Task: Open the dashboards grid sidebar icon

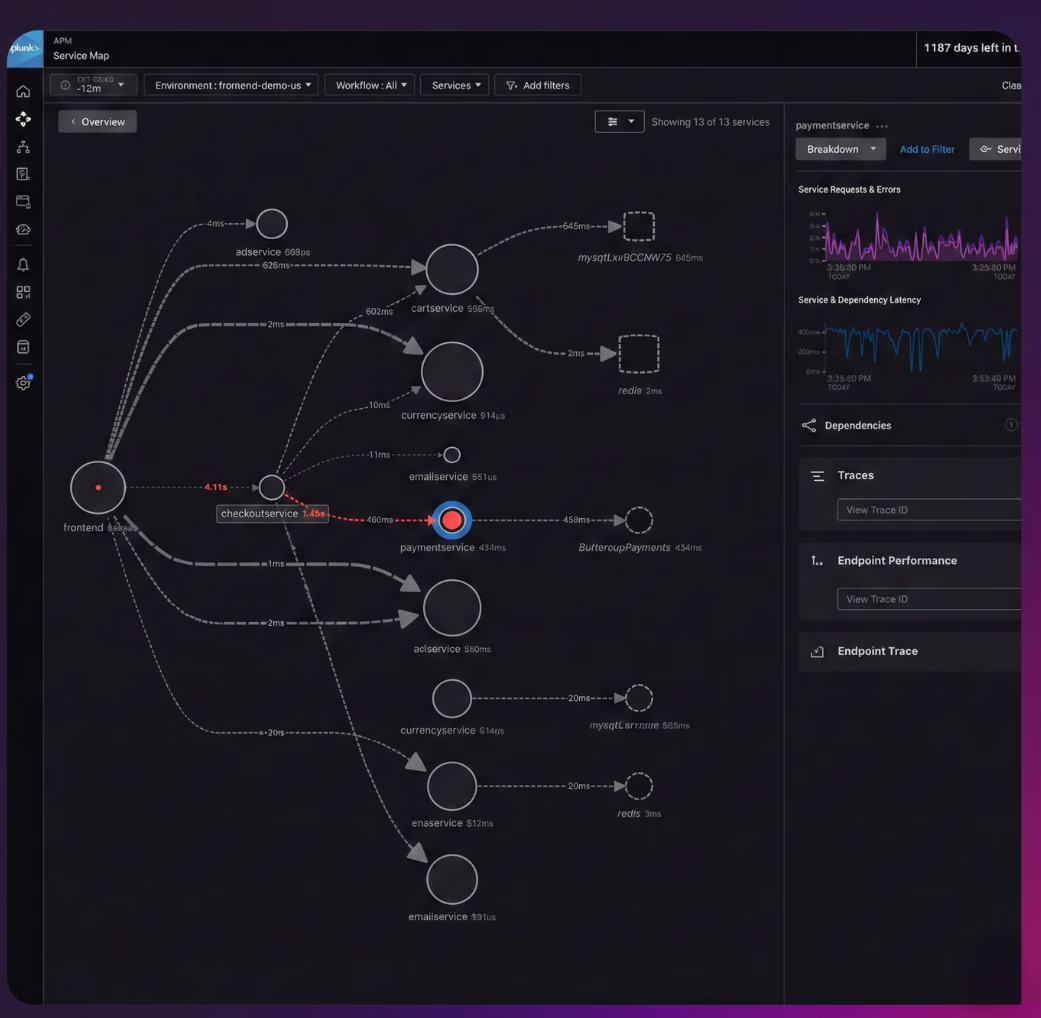Action: [x=23, y=292]
